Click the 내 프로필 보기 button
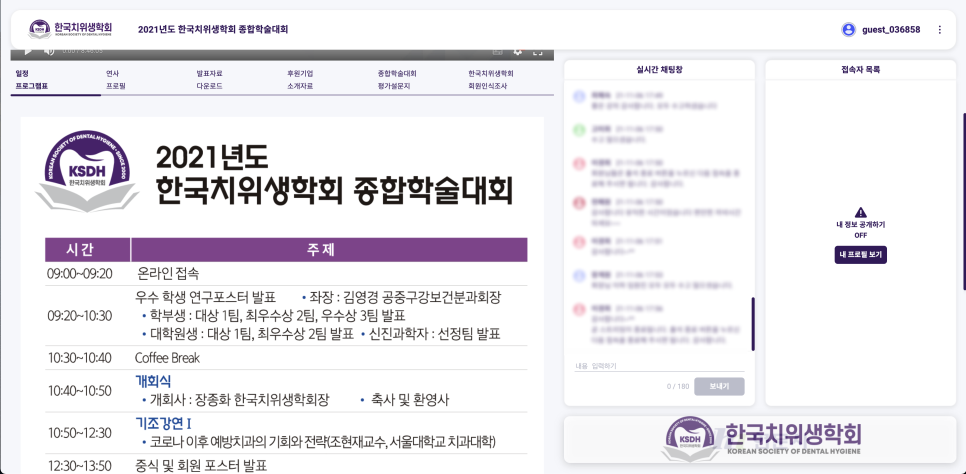Viewport: 966px width, 474px height. point(861,255)
